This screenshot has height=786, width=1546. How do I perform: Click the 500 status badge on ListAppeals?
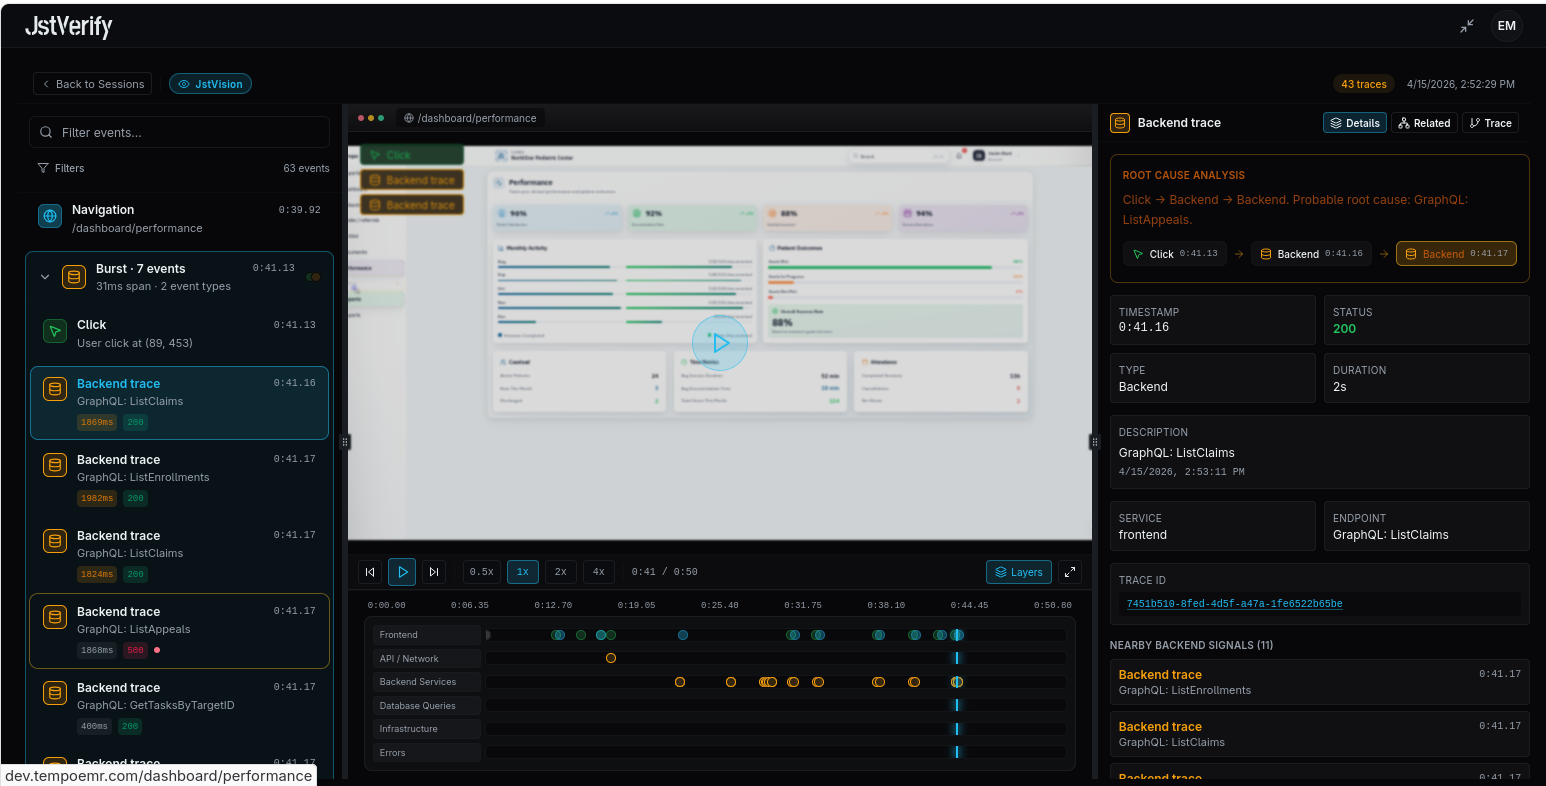[x=135, y=650]
